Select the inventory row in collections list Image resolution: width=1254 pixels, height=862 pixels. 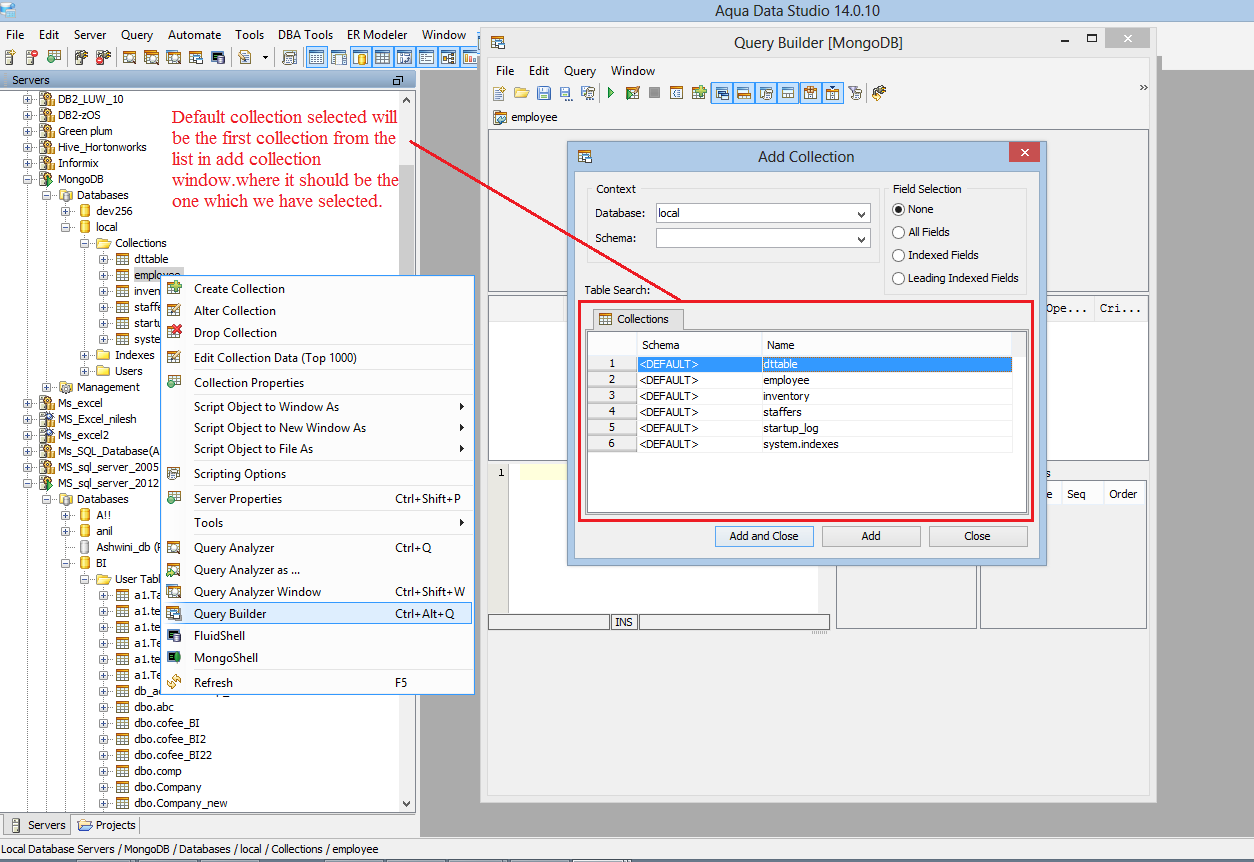pos(800,396)
